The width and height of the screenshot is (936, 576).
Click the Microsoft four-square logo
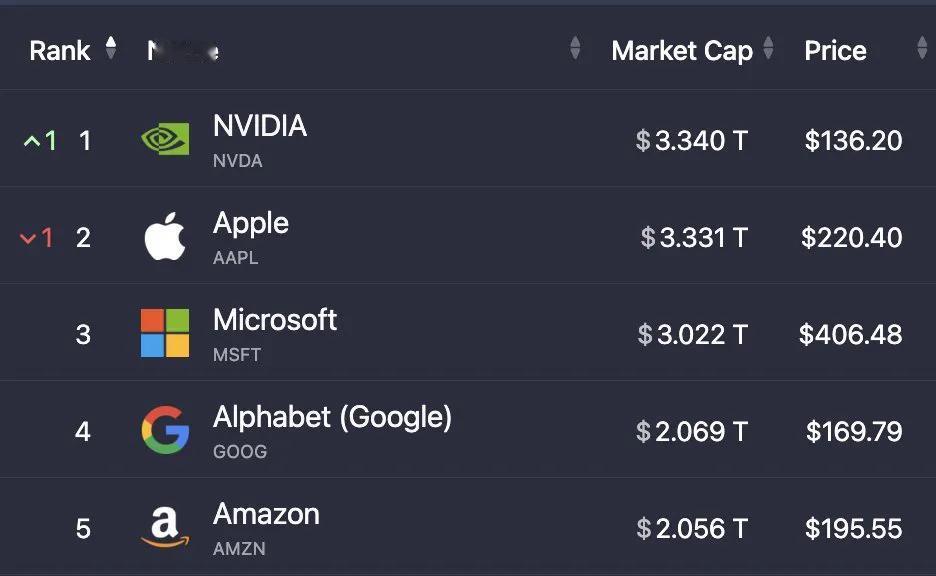click(x=165, y=333)
